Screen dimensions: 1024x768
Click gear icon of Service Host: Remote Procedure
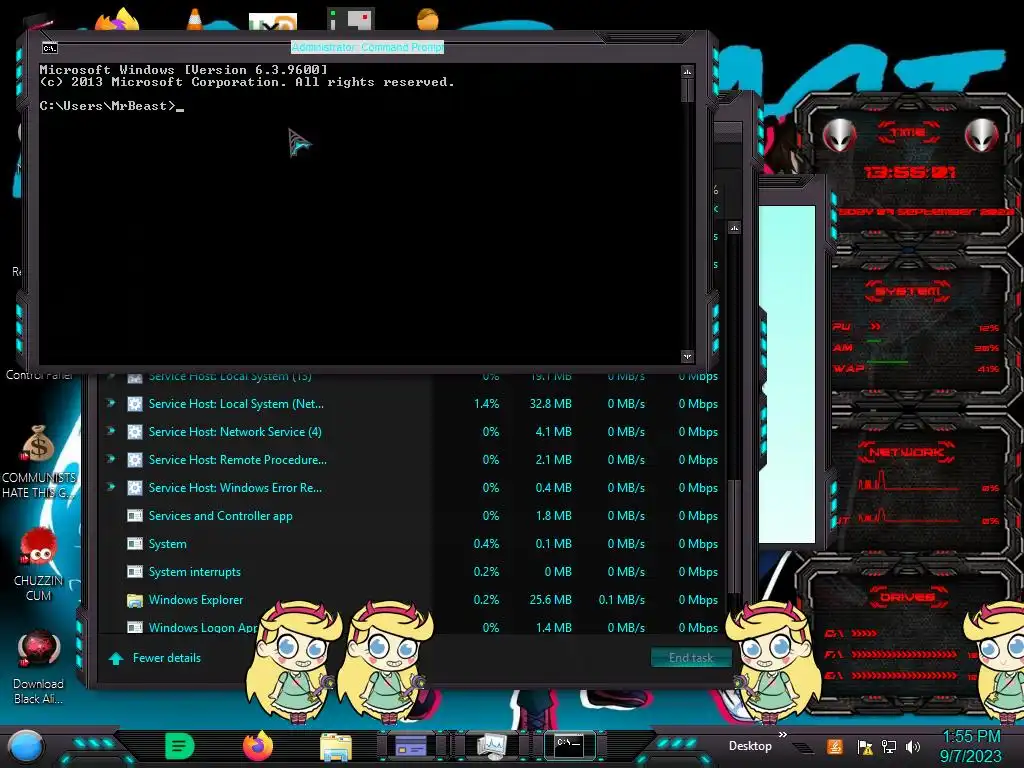click(x=135, y=460)
